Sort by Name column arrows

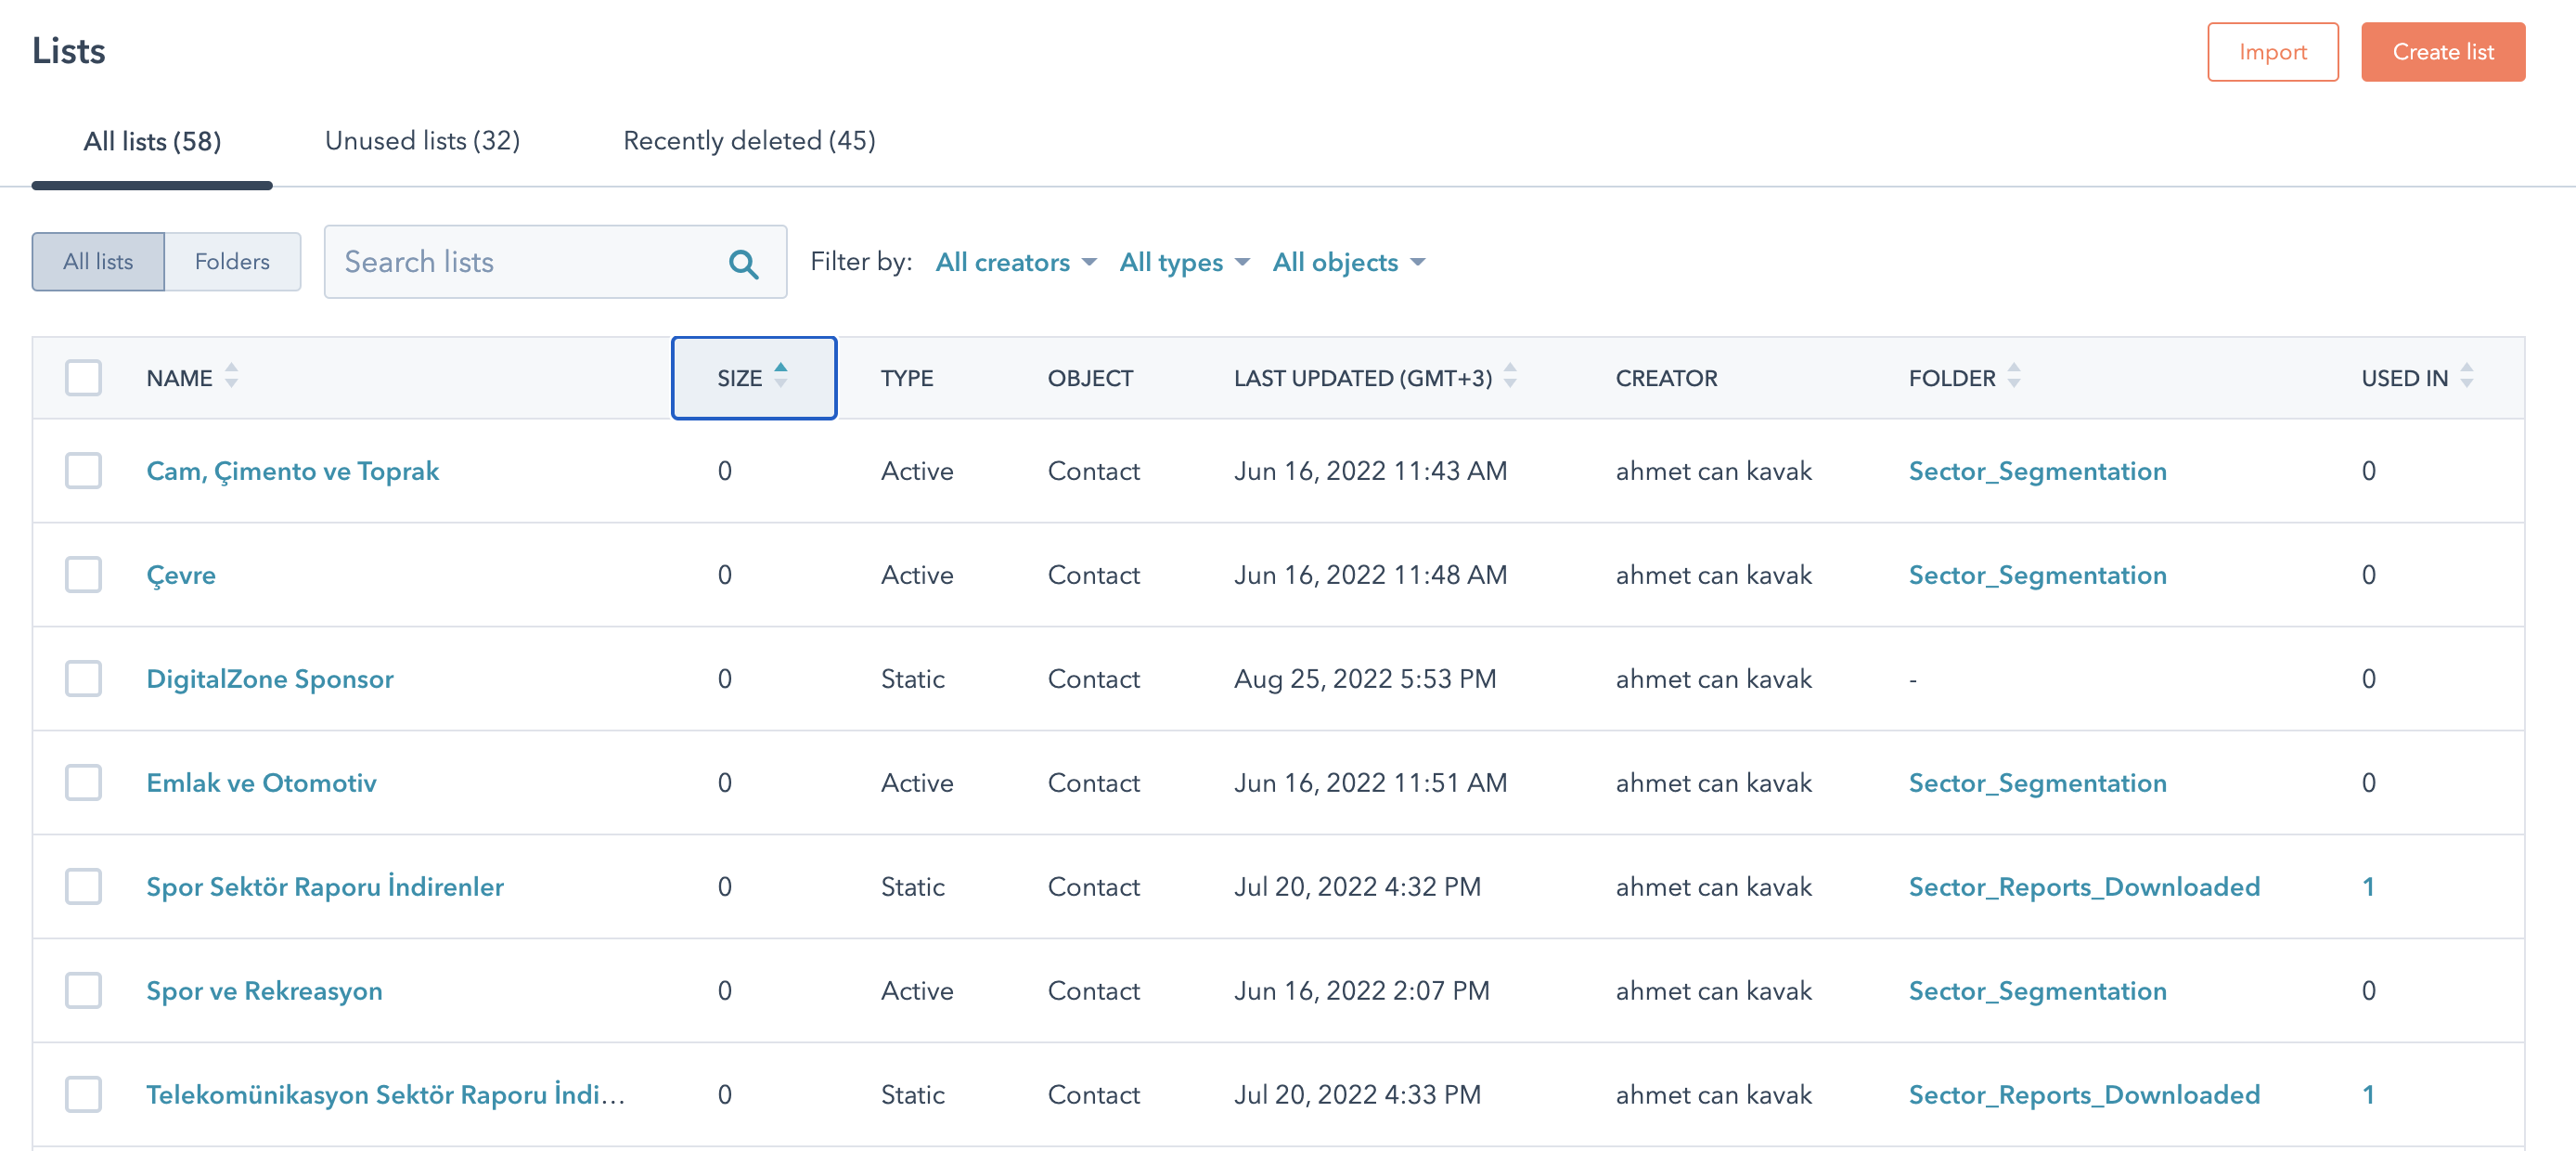(231, 376)
